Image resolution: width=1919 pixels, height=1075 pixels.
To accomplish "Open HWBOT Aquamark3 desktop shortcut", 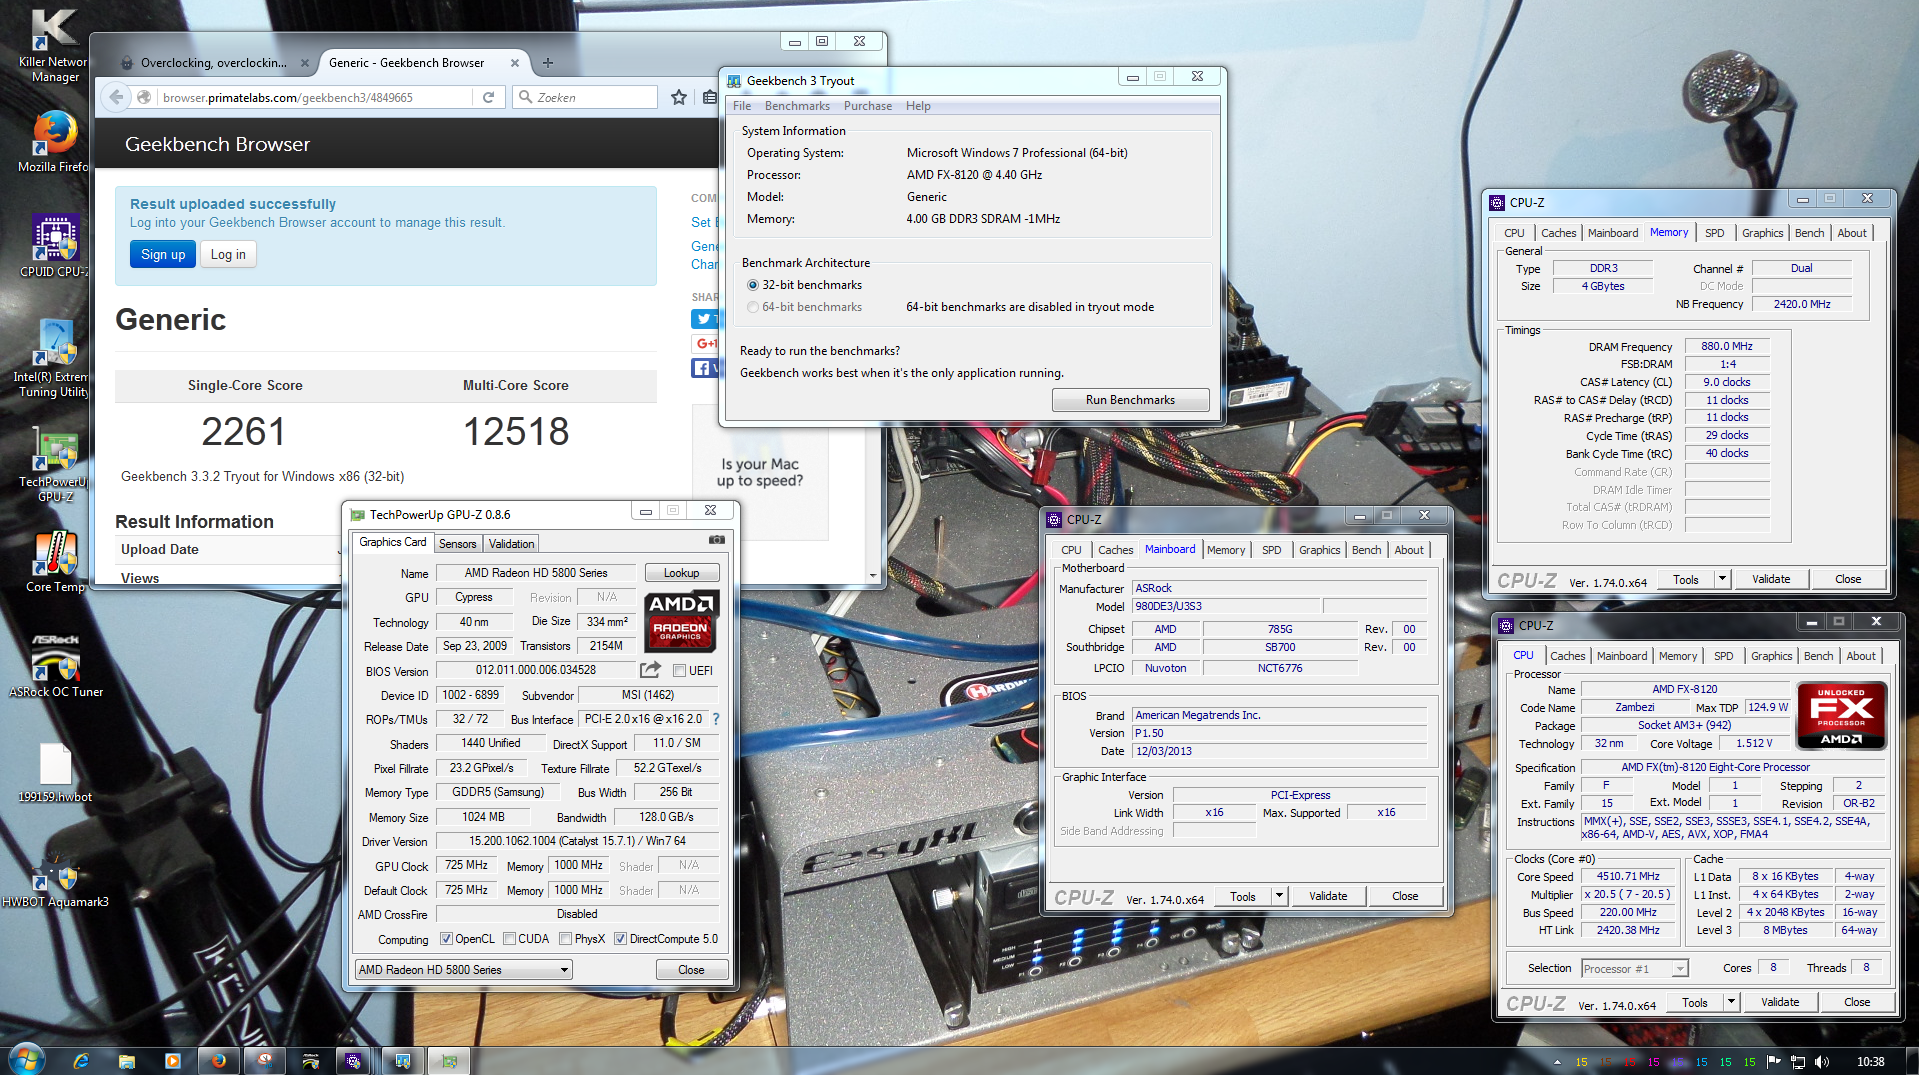I will 55,880.
